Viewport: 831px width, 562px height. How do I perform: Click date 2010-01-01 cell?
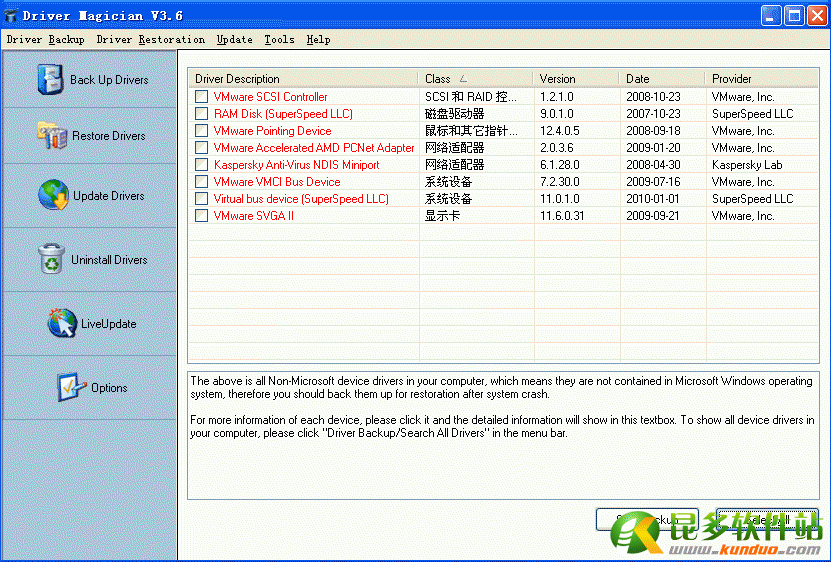pos(653,198)
